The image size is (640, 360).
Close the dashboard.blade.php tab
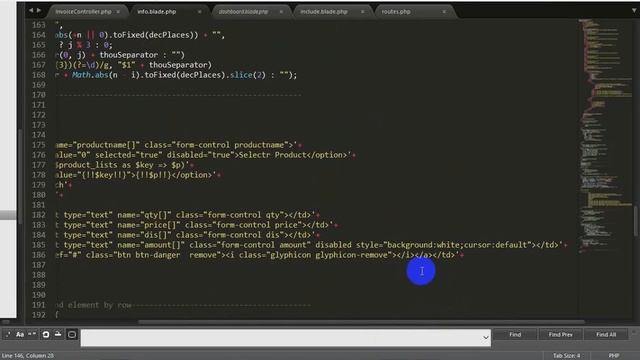[281, 12]
